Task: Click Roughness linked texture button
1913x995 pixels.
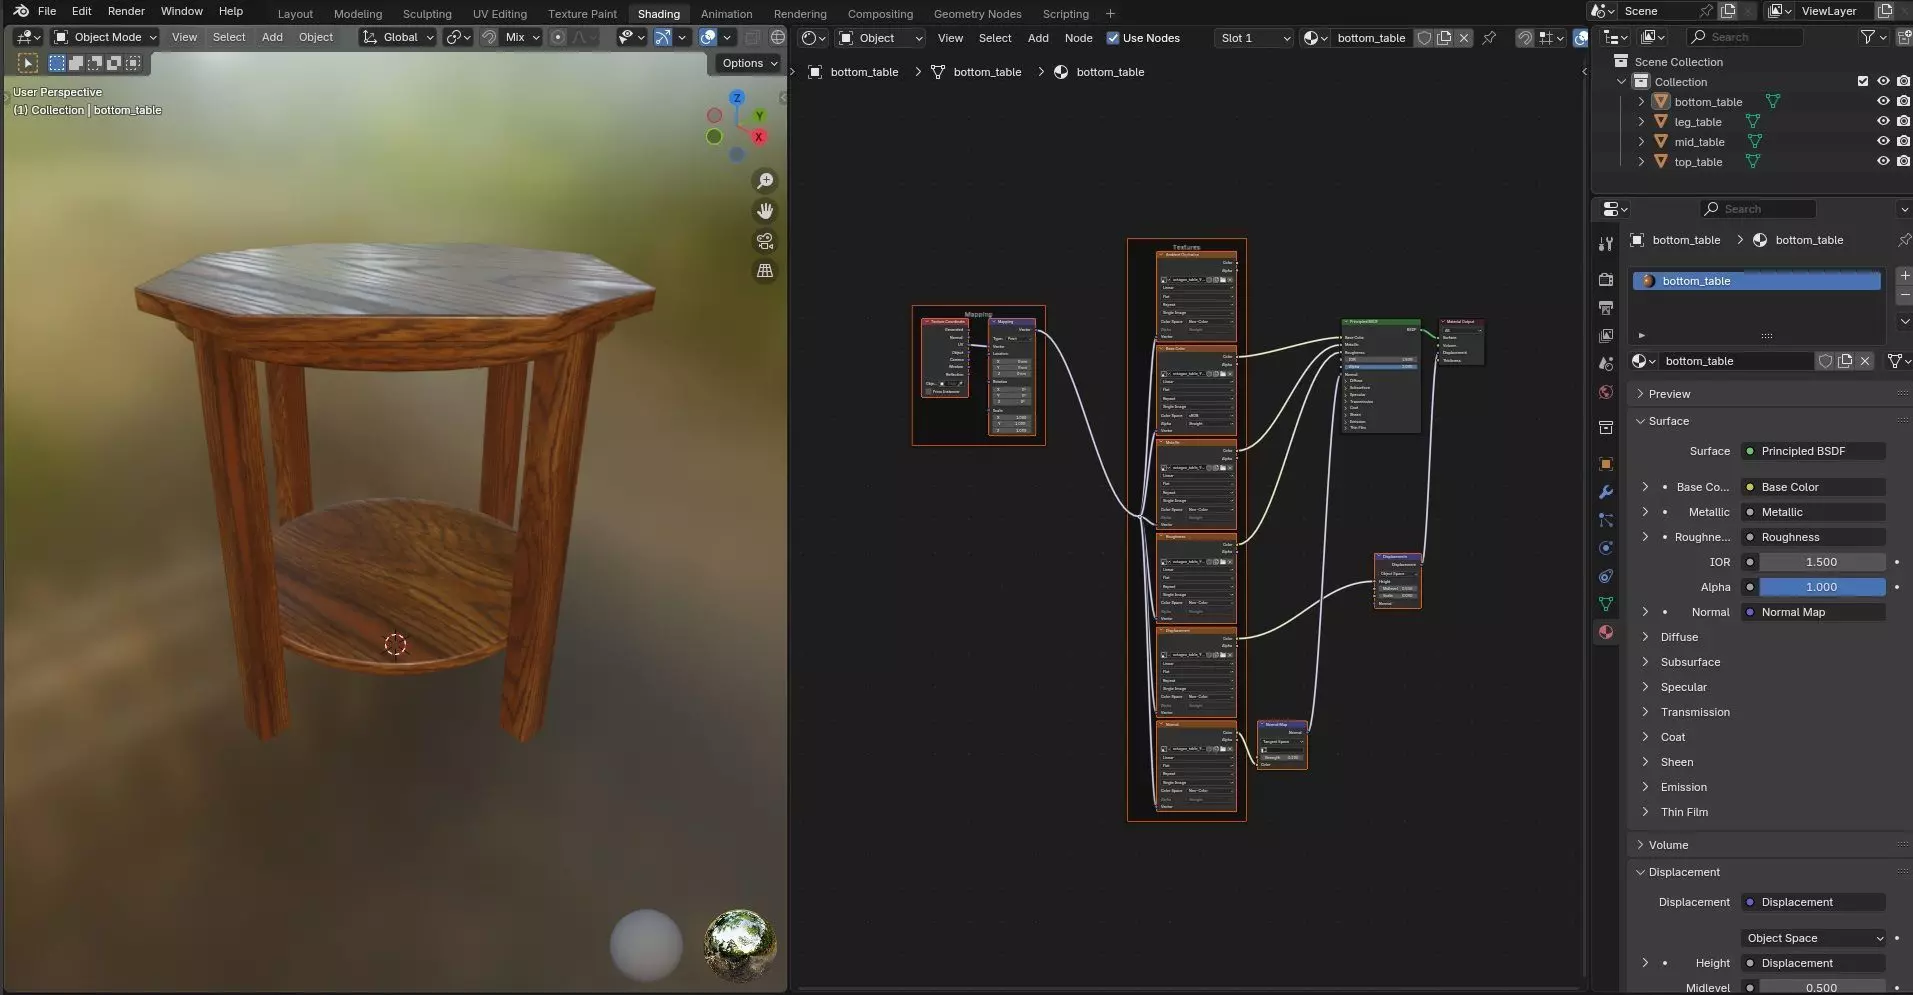Action: click(x=1813, y=537)
